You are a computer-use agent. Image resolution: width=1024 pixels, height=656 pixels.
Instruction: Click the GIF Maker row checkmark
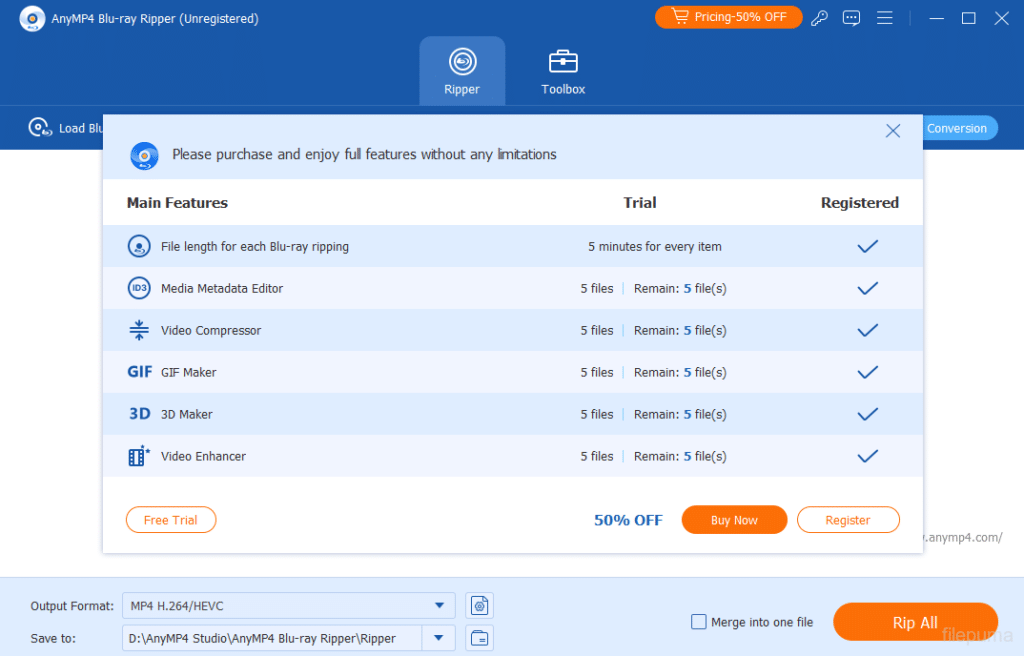click(867, 372)
